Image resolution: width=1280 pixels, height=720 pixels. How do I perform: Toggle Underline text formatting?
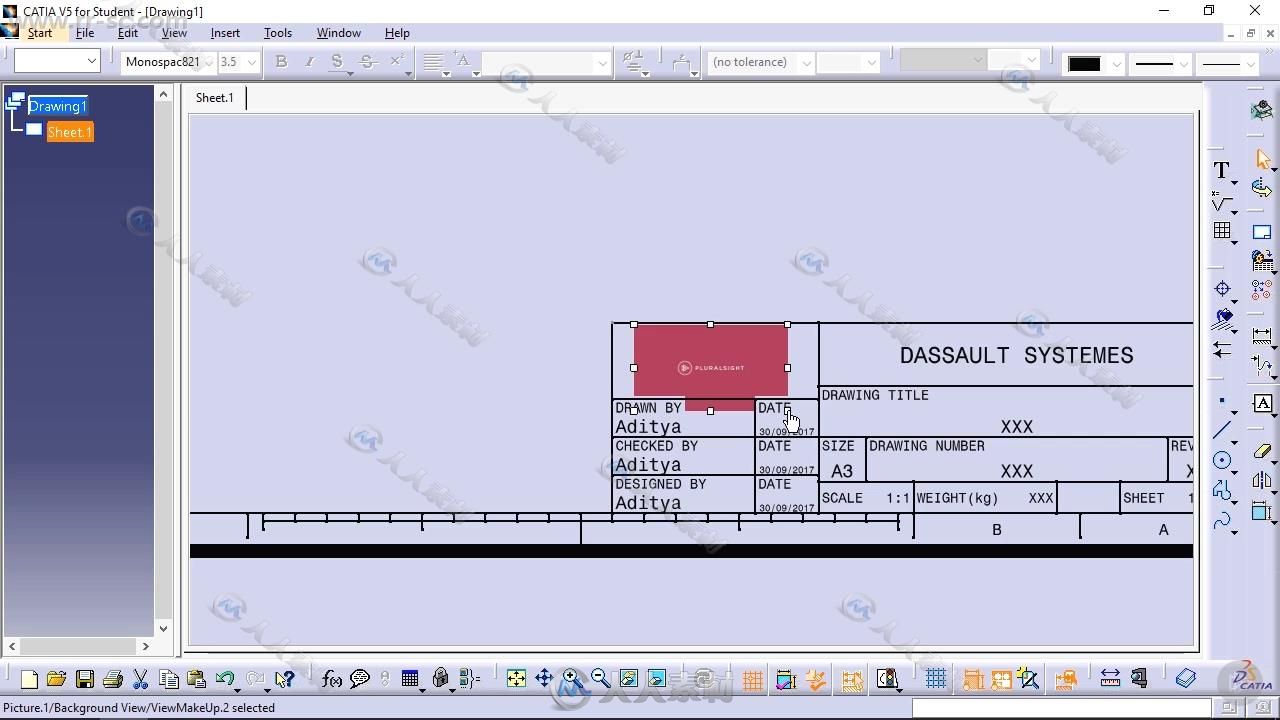pos(337,62)
